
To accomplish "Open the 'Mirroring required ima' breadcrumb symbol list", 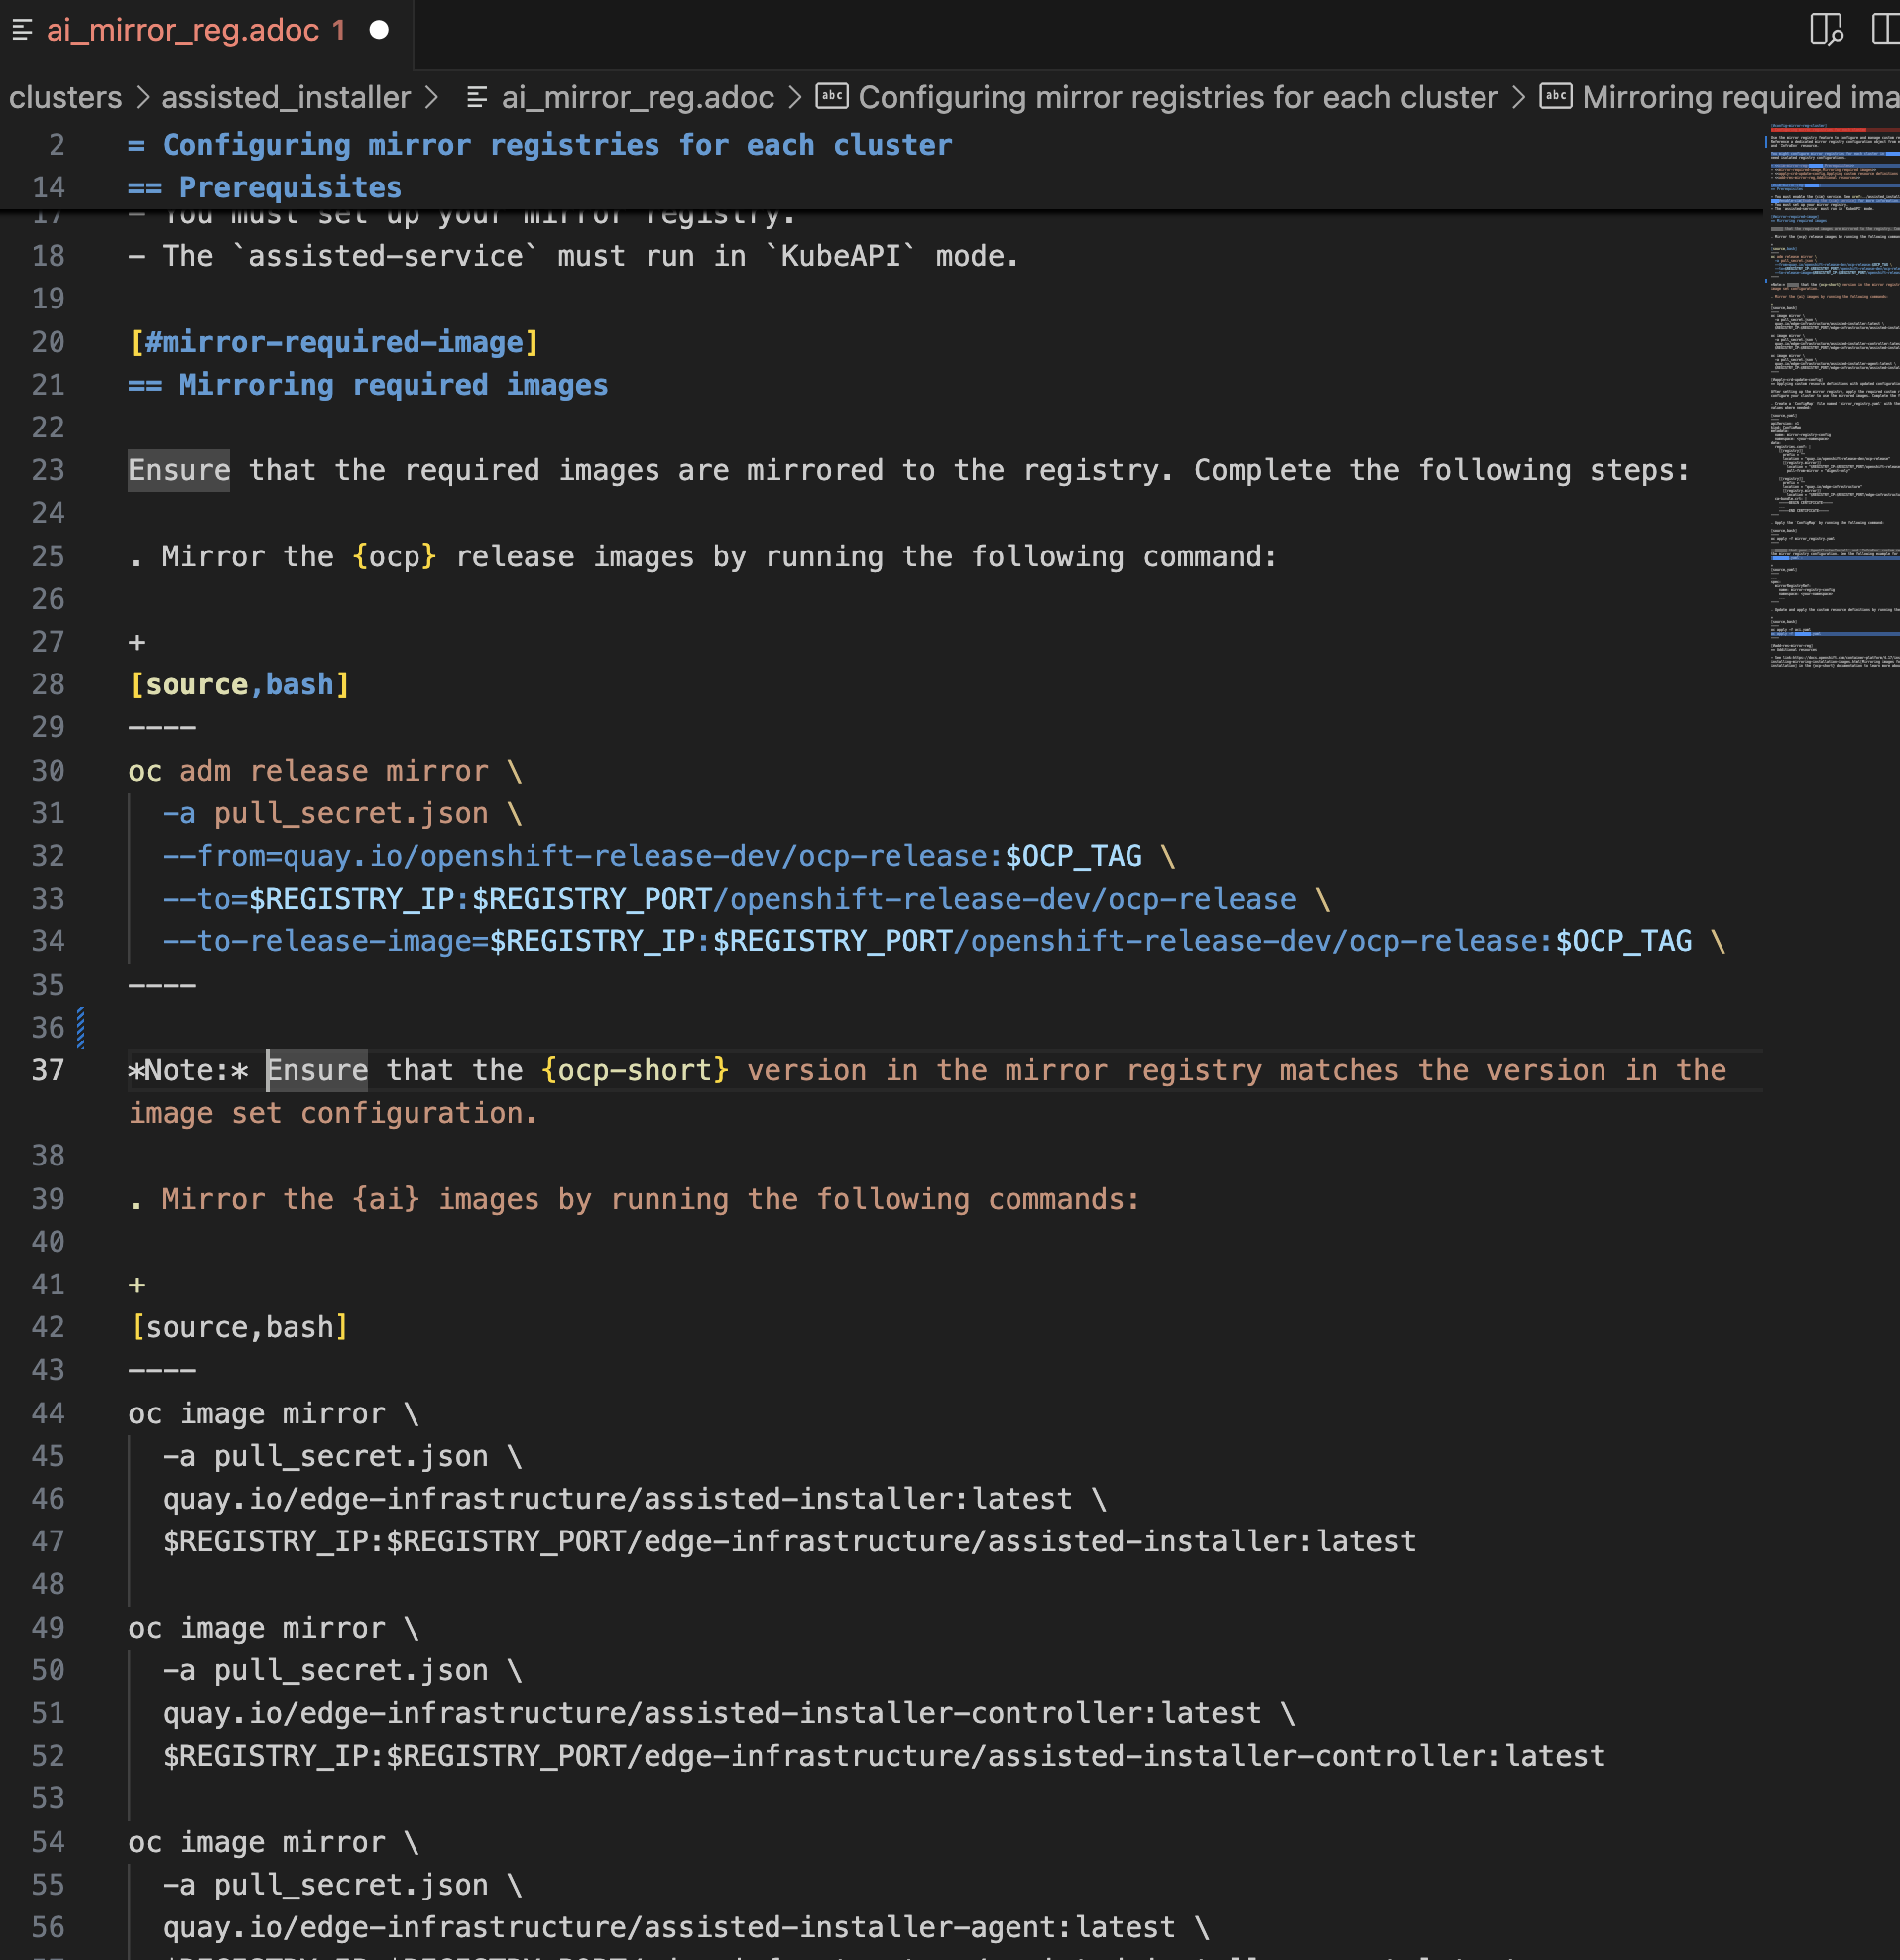I will point(1739,97).
